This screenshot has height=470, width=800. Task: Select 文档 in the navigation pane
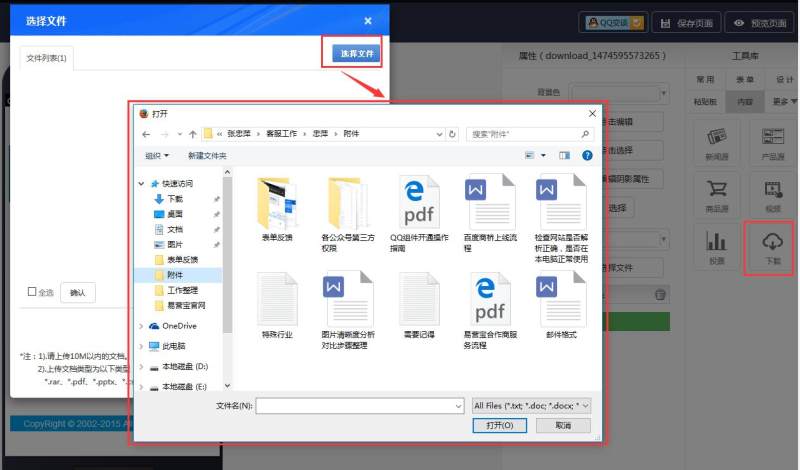click(x=174, y=230)
